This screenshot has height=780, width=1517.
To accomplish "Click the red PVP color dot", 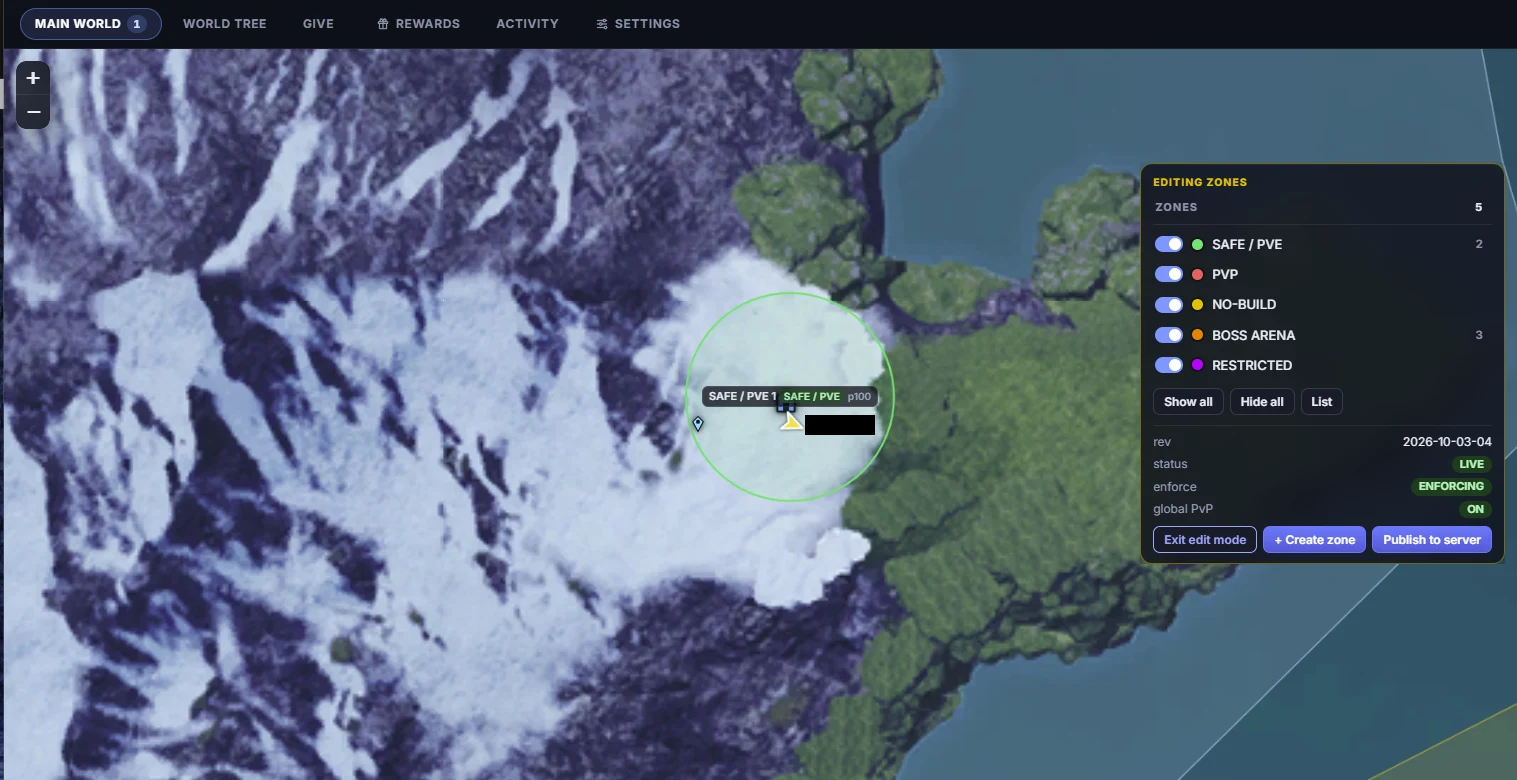I will (1197, 274).
